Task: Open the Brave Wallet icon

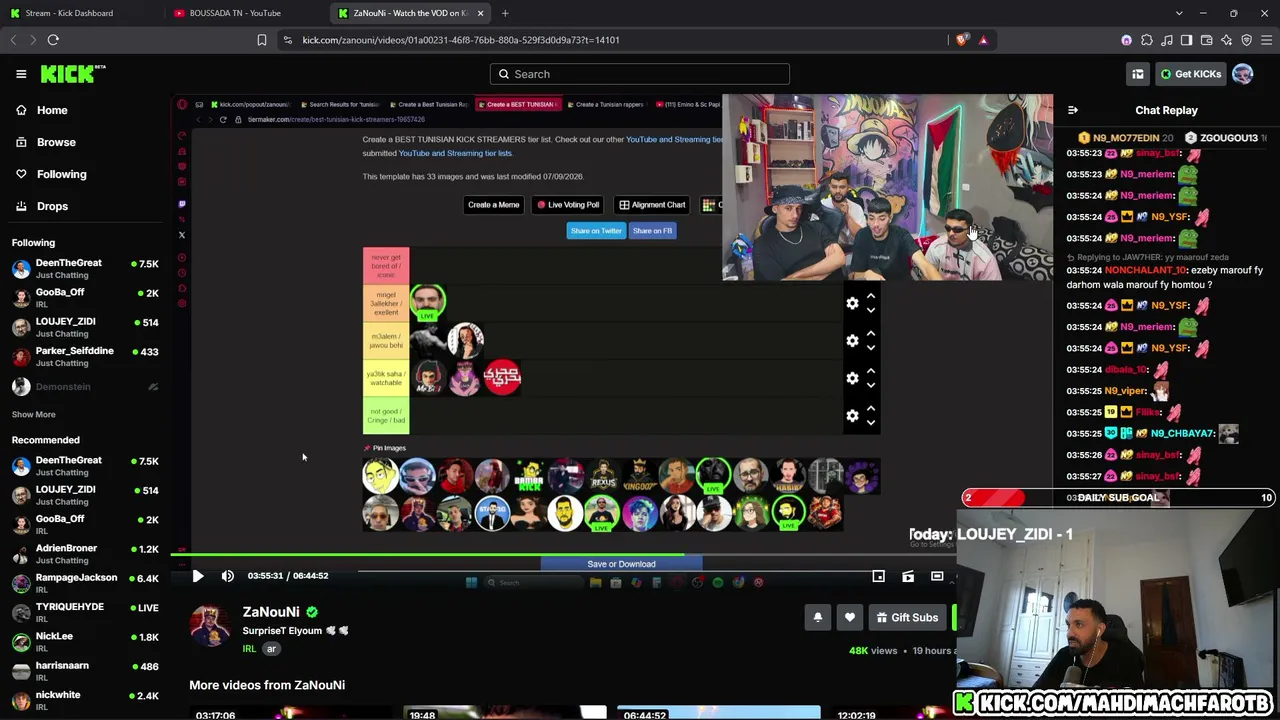Action: coord(1207,40)
